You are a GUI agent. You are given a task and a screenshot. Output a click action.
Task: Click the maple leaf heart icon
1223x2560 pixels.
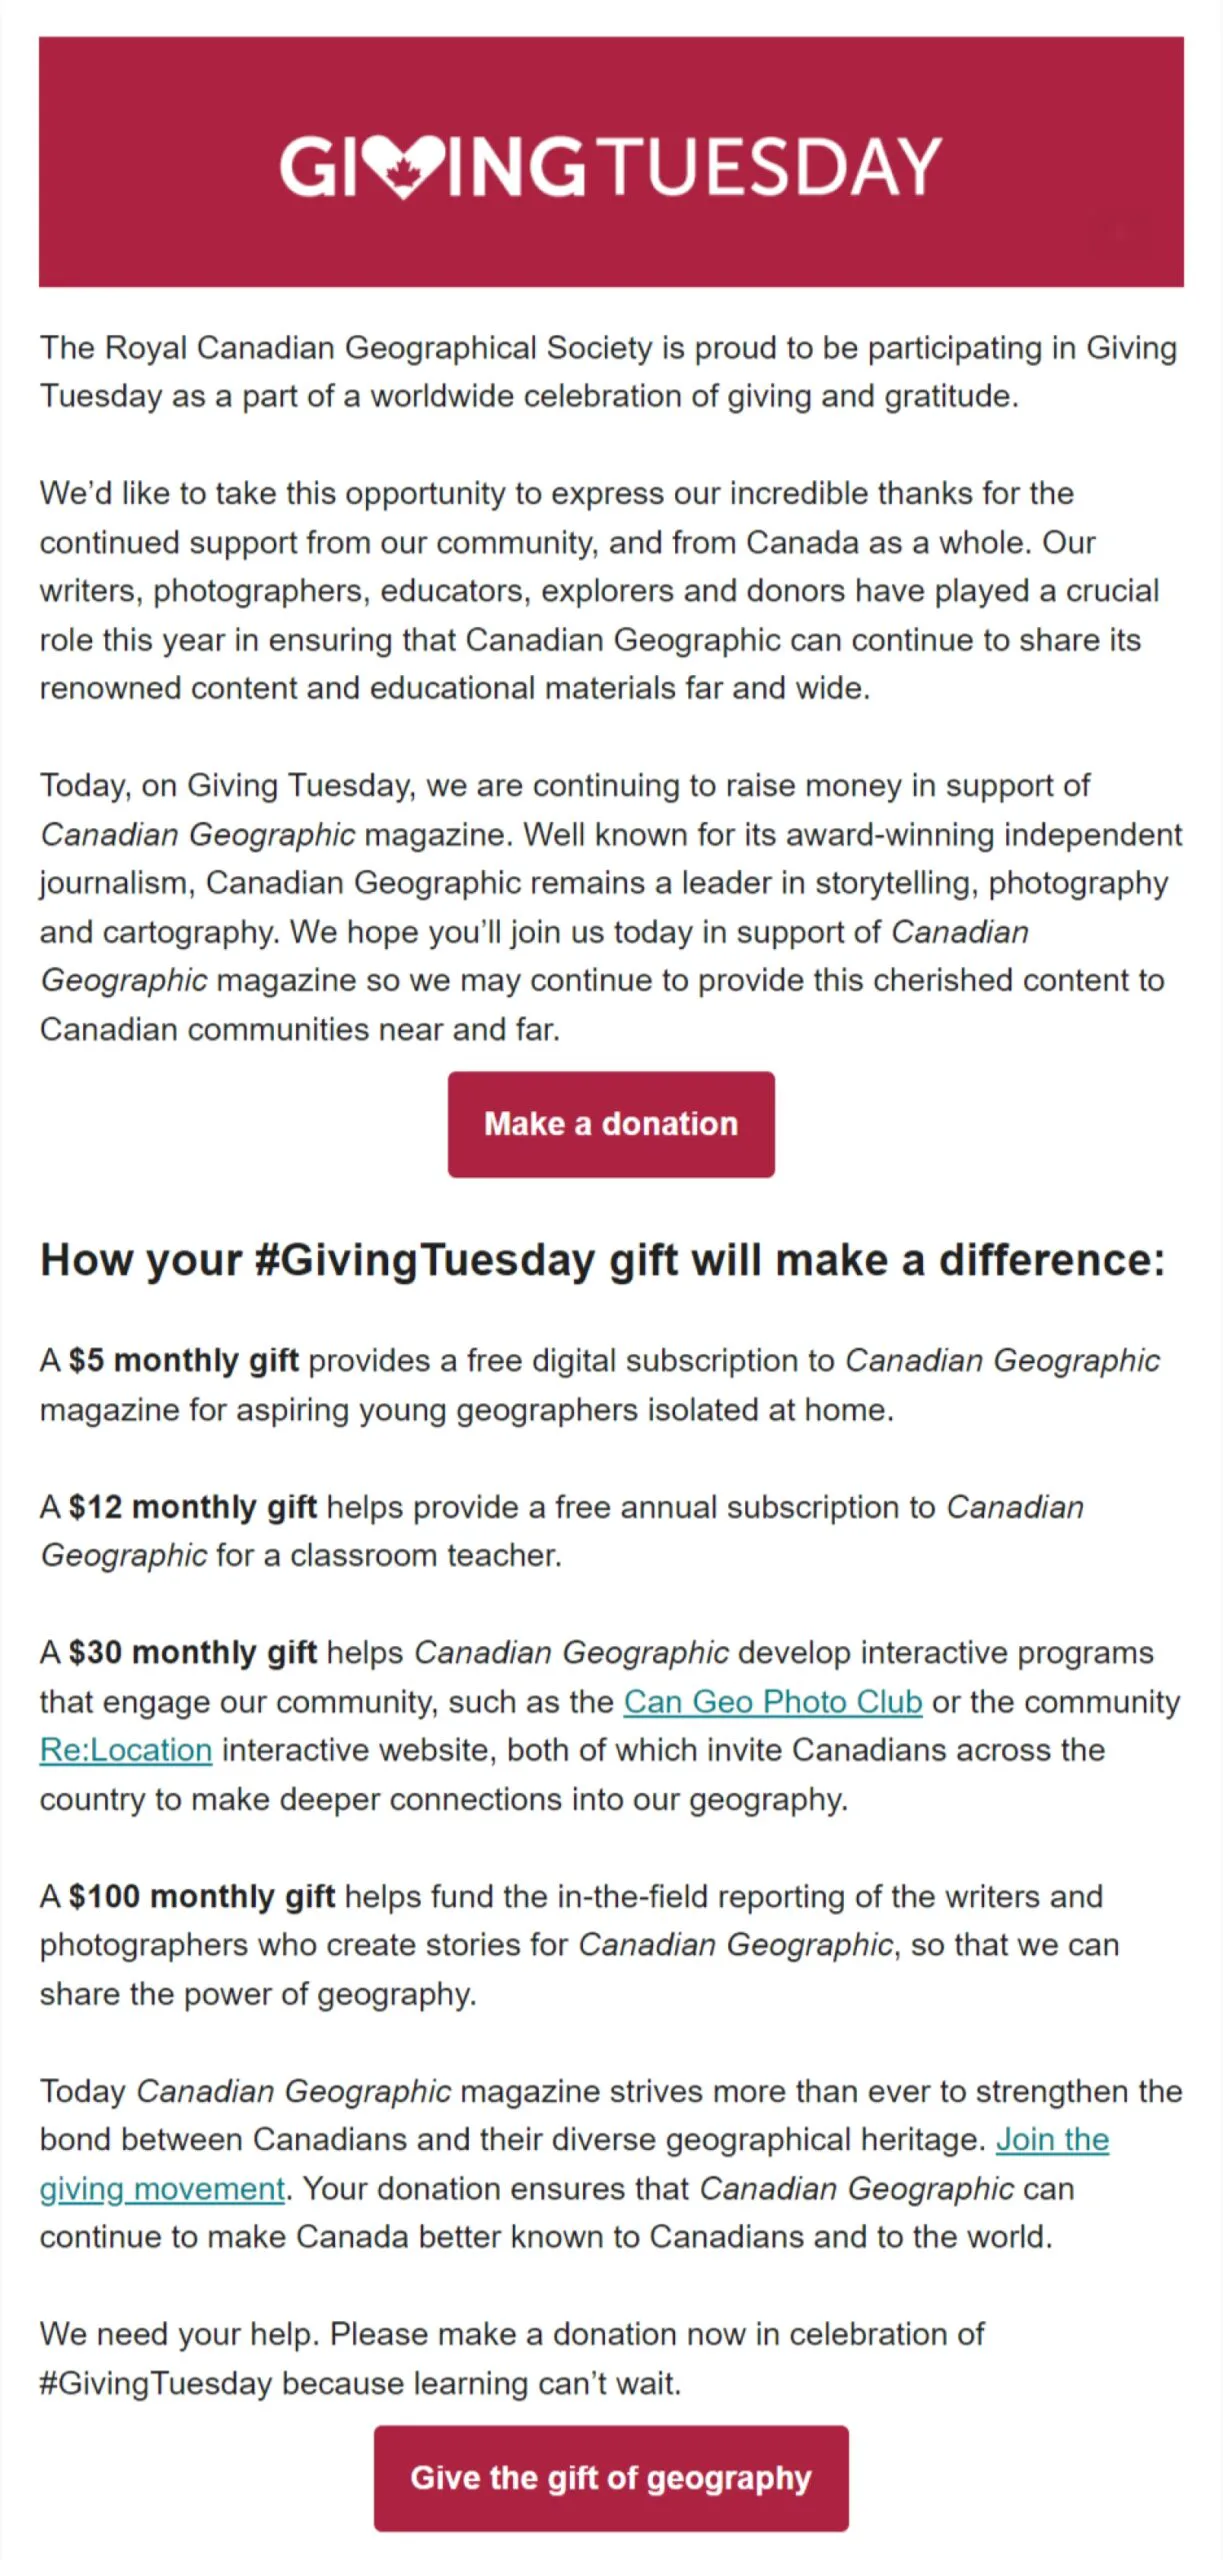[x=403, y=166]
